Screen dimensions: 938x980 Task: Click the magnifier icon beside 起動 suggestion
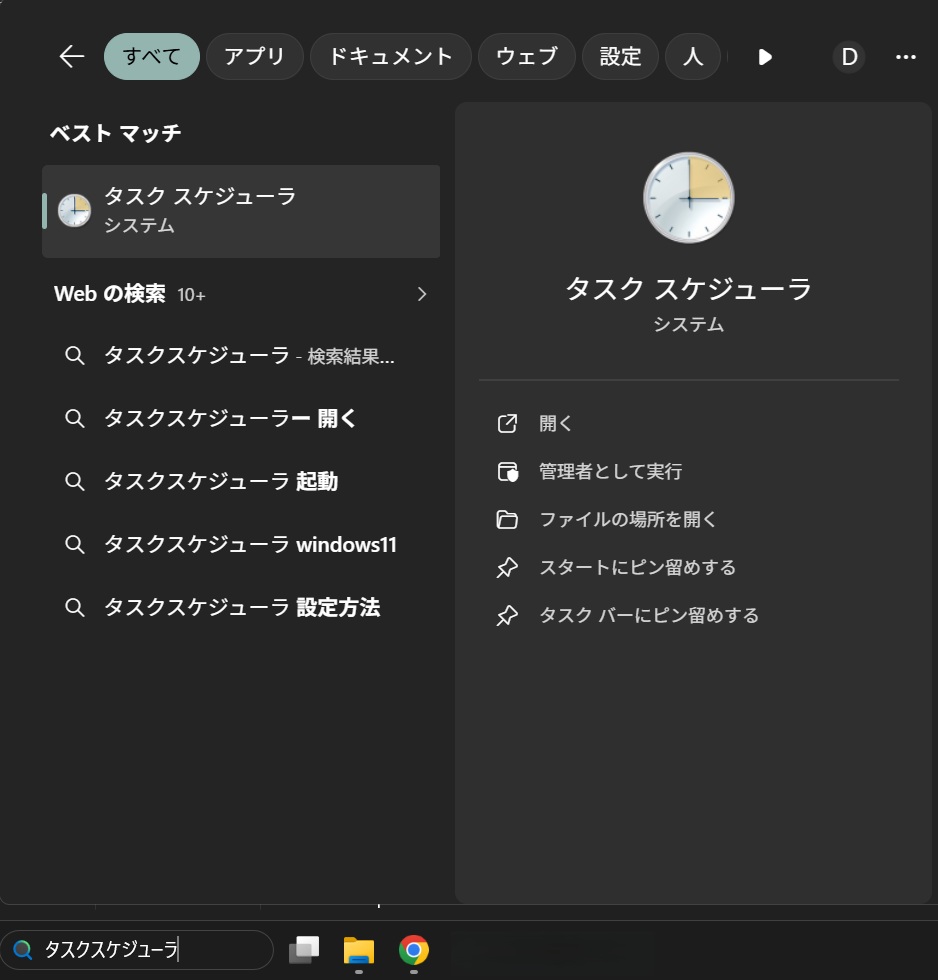coord(75,481)
